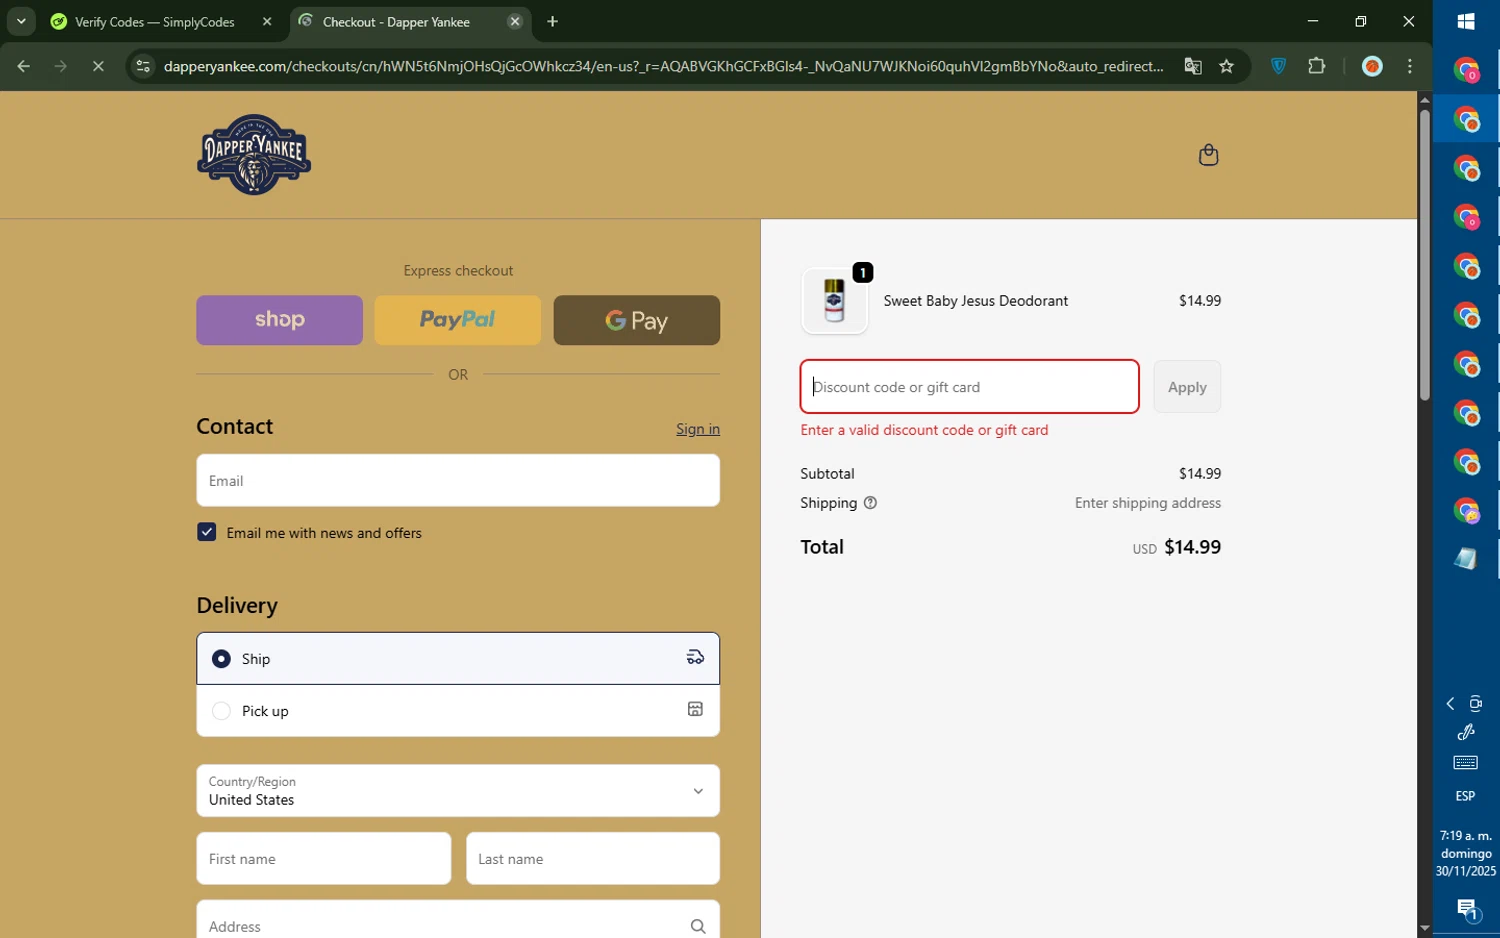Switch to Verify Codes — SimplyCodes tab
This screenshot has height=938, width=1500.
pos(155,21)
